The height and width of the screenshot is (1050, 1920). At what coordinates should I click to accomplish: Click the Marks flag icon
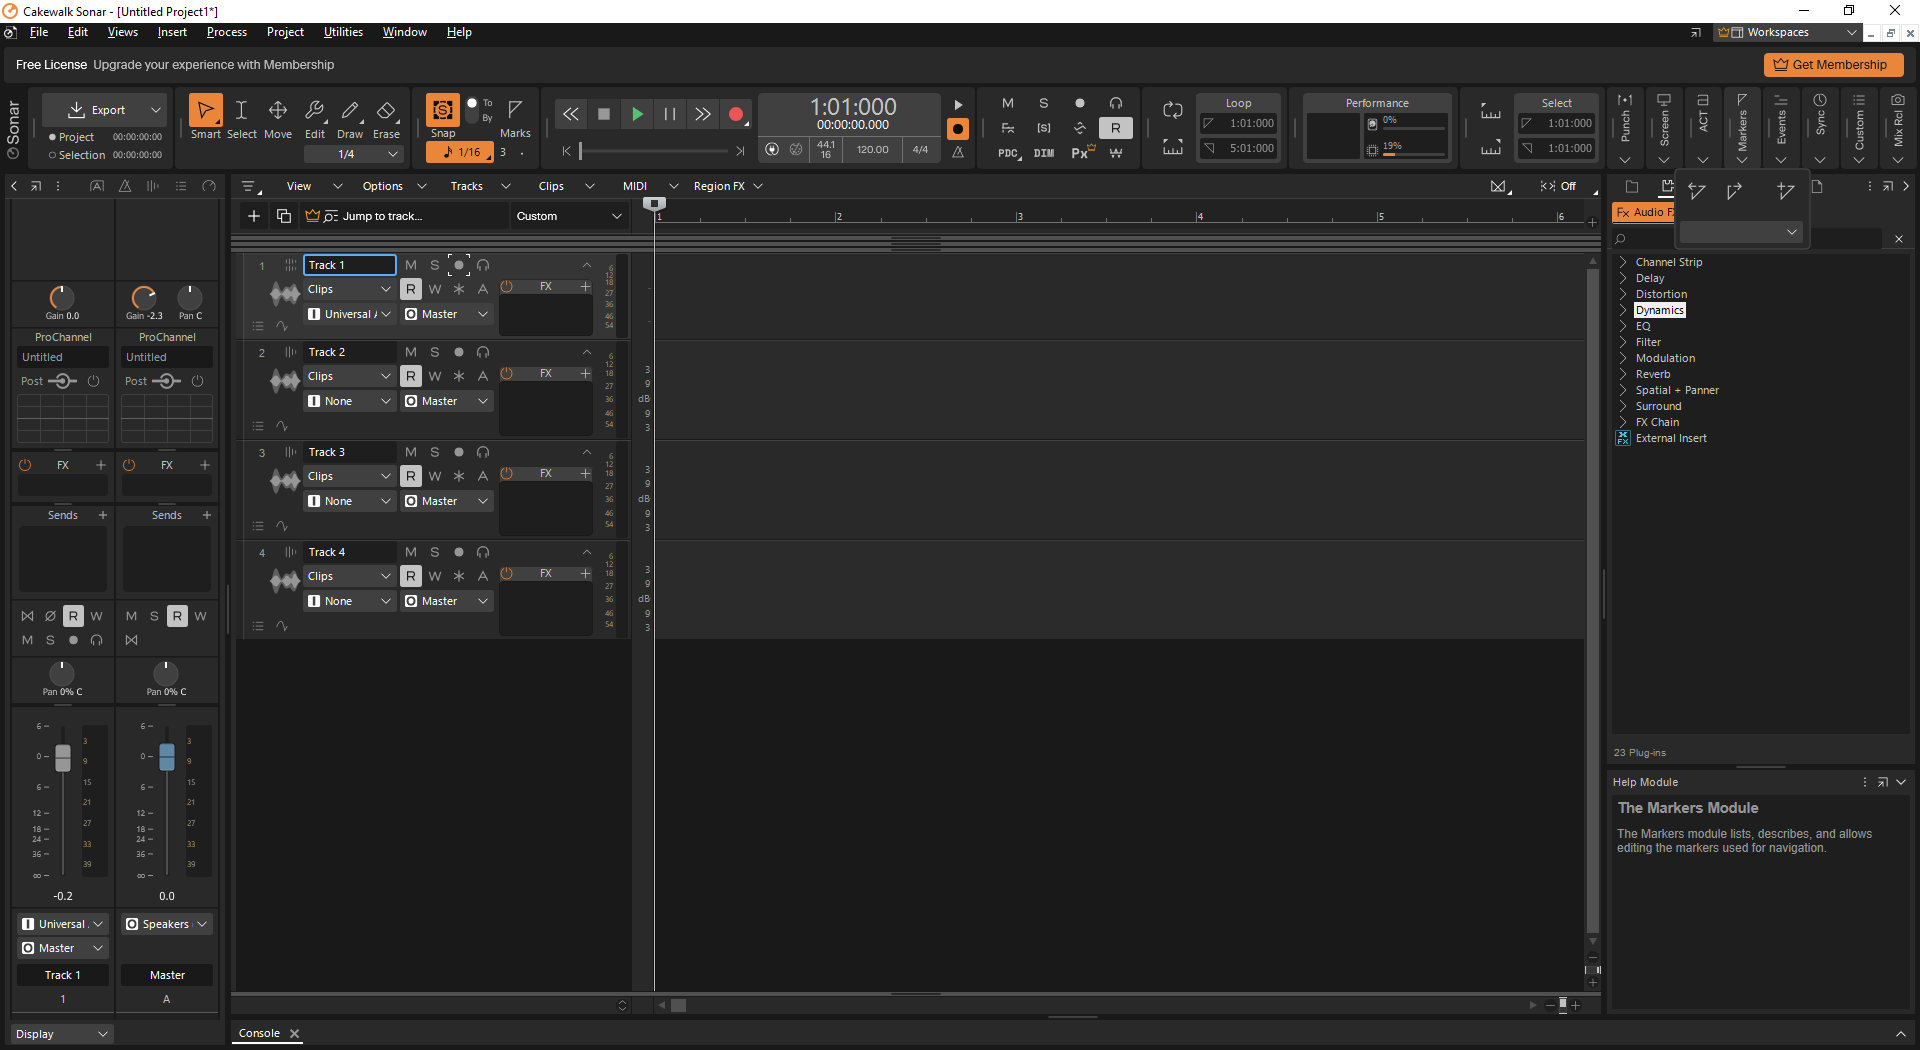[516, 109]
